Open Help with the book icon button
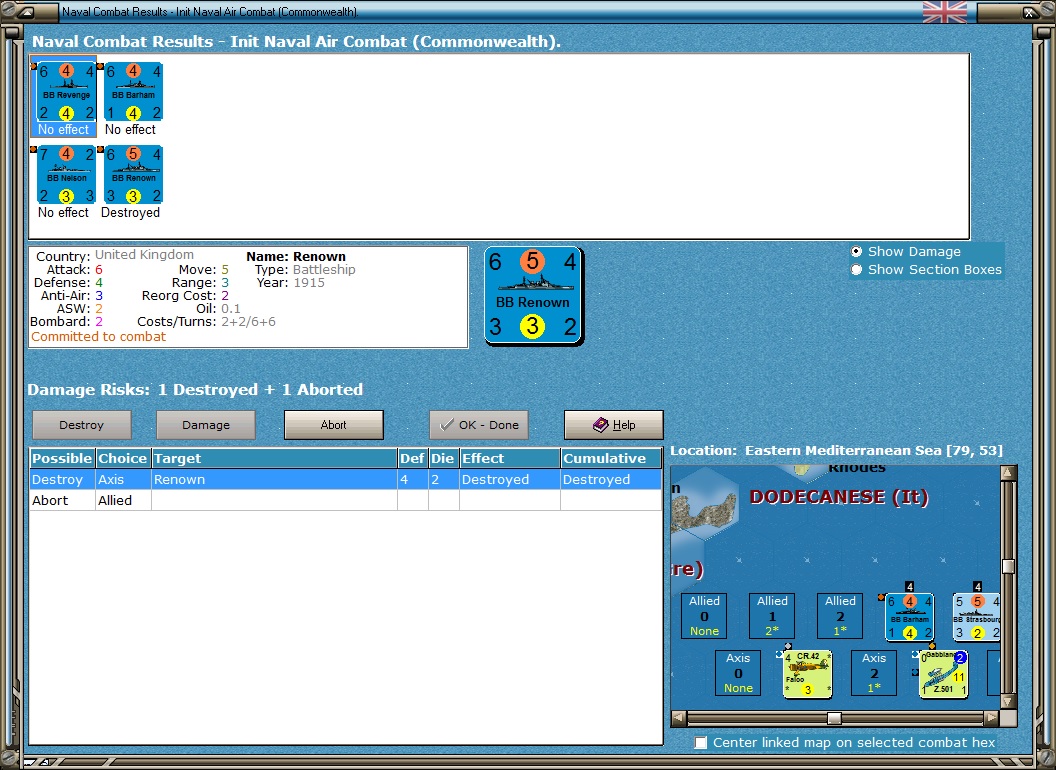The image size is (1056, 770). (614, 425)
